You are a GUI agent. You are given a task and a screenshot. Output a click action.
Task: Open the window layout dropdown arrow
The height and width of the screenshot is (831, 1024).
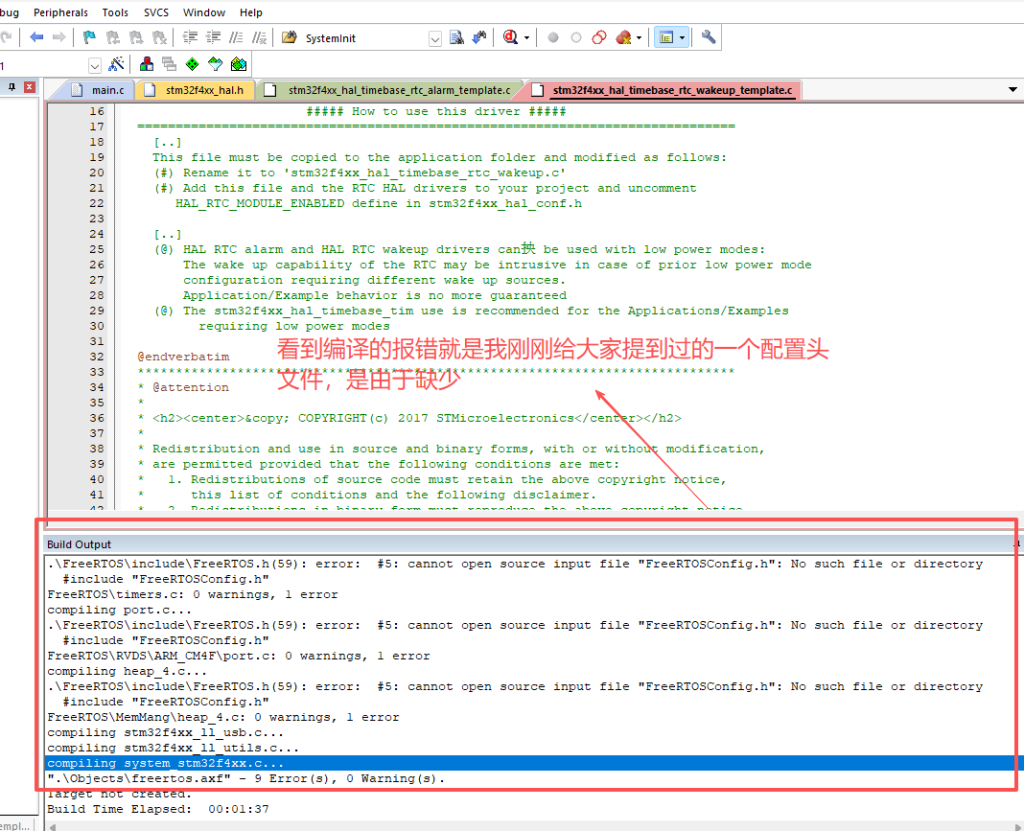(683, 38)
